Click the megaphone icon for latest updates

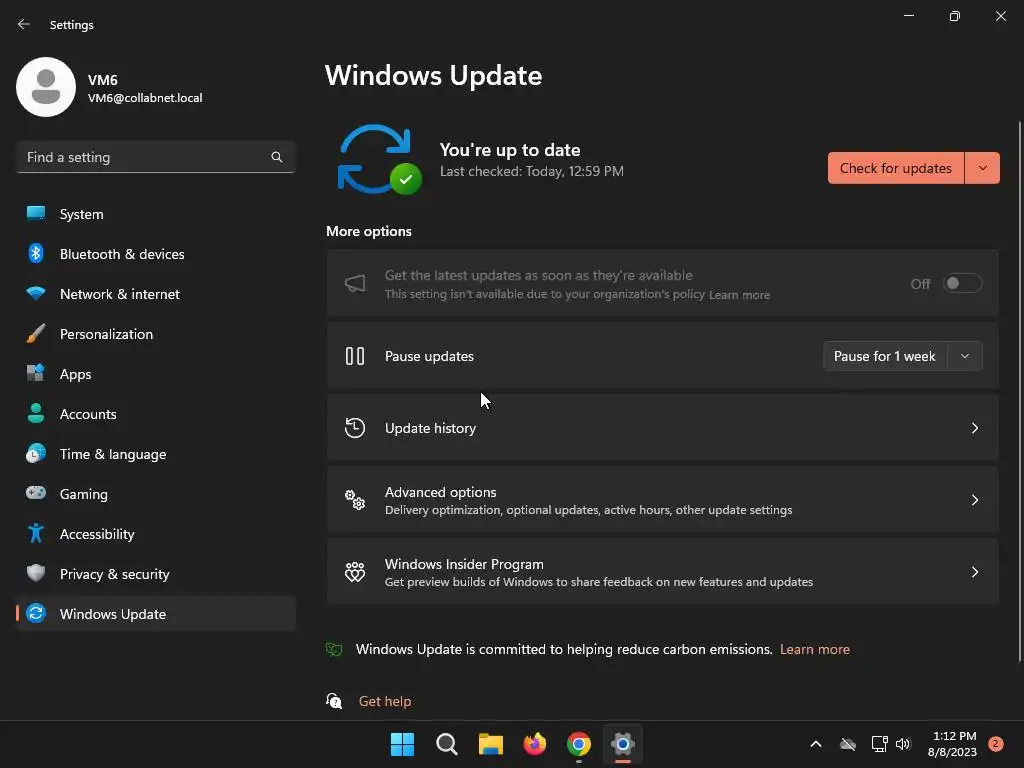(x=355, y=283)
